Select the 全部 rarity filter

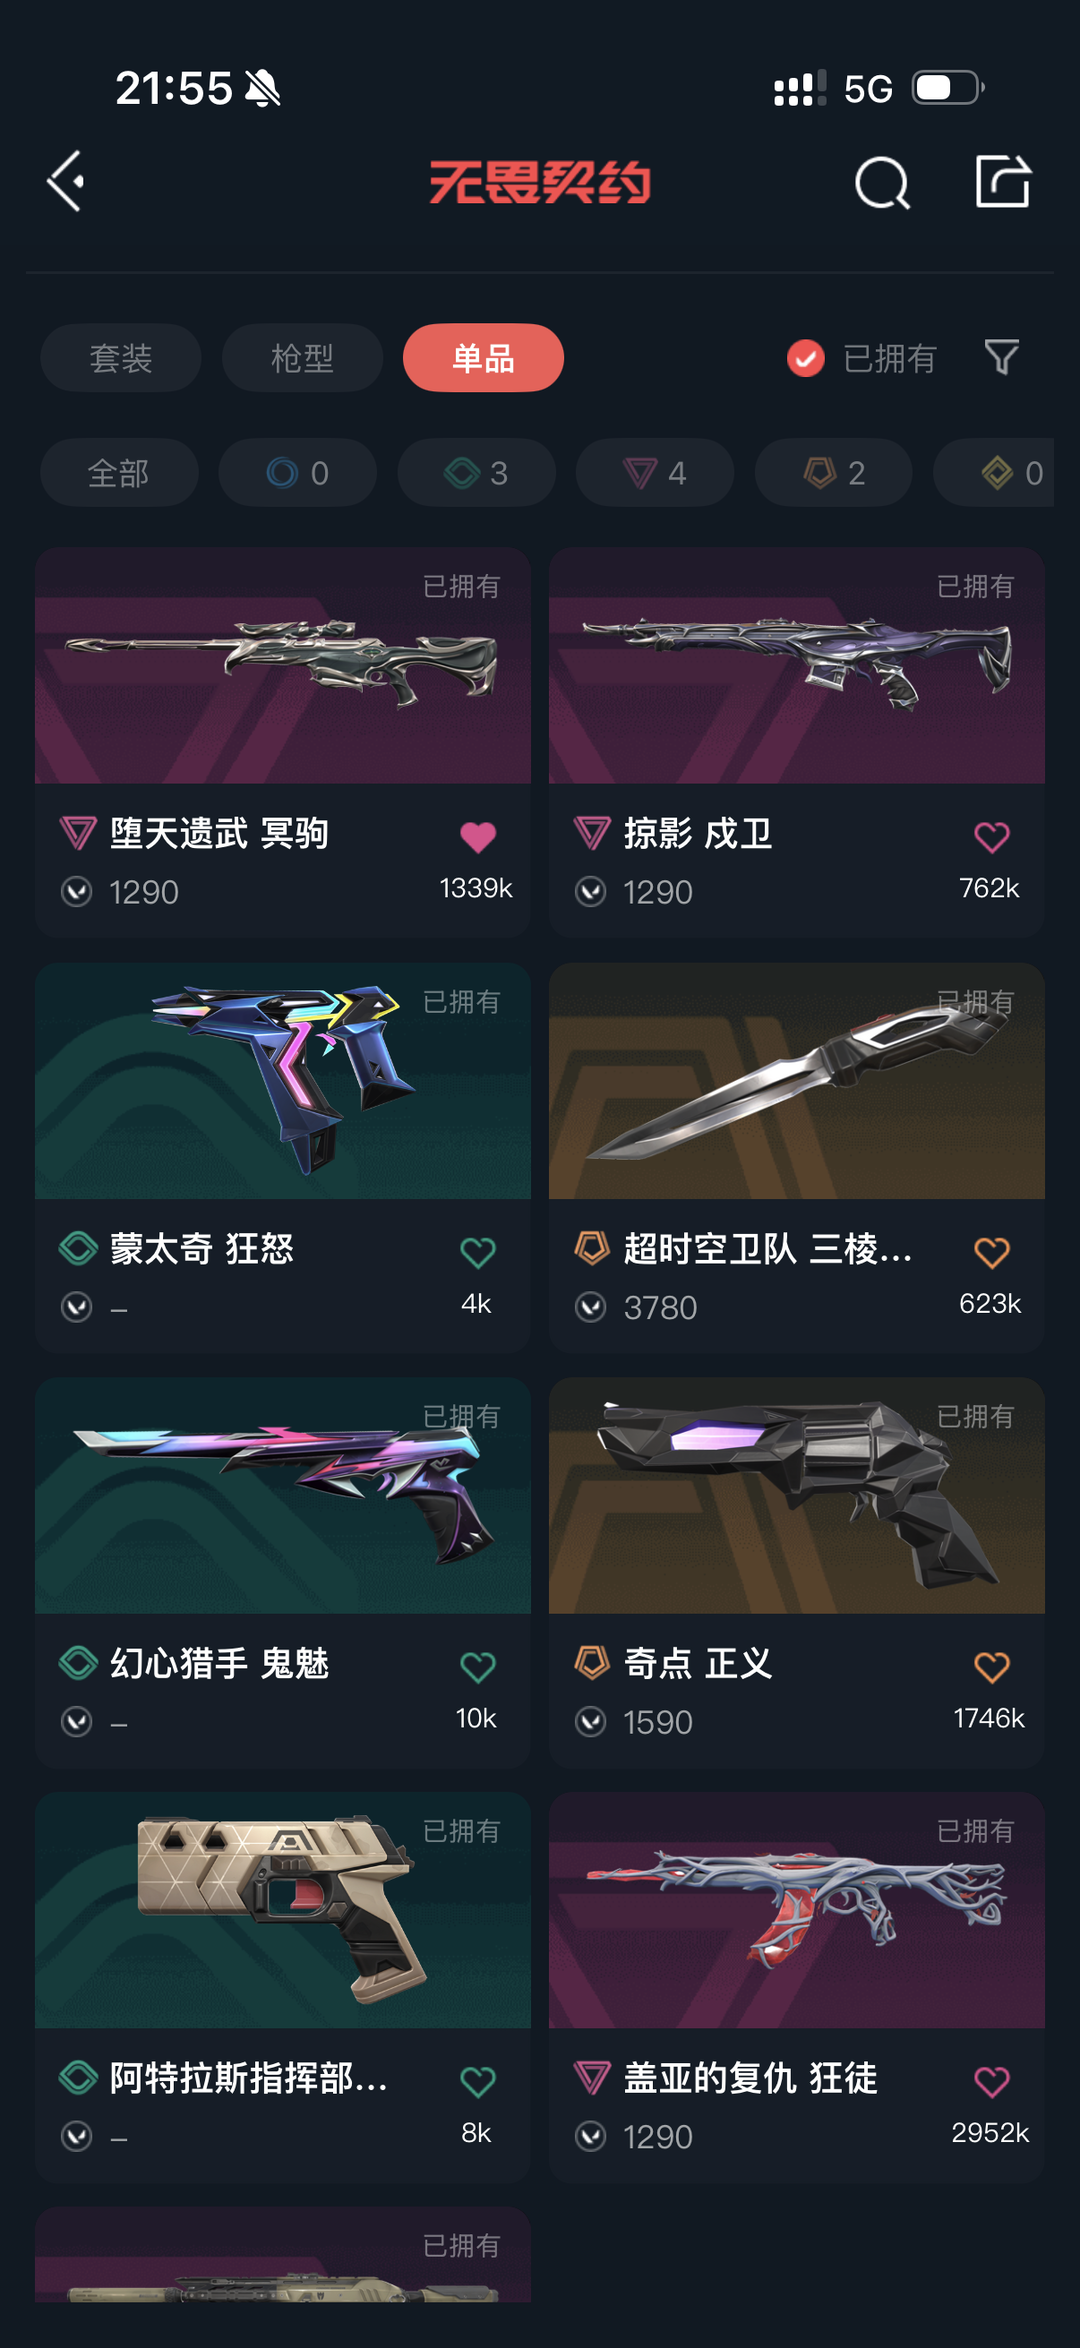click(119, 472)
